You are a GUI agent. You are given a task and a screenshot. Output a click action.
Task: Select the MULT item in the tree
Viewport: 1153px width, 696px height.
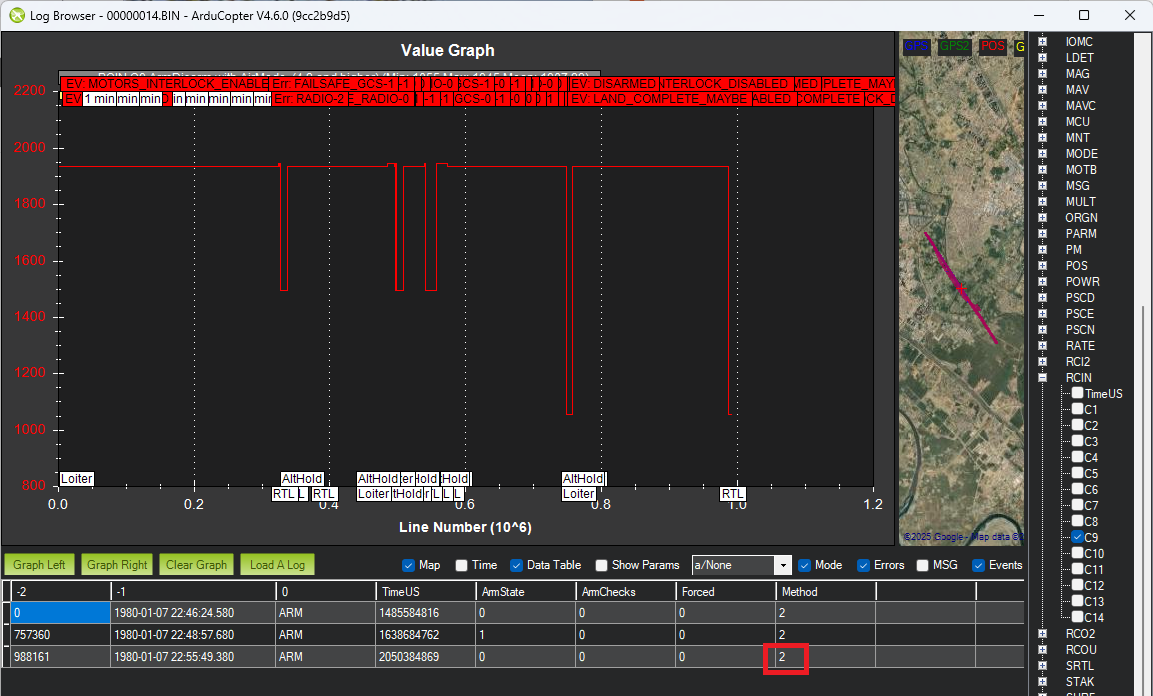coord(1080,201)
